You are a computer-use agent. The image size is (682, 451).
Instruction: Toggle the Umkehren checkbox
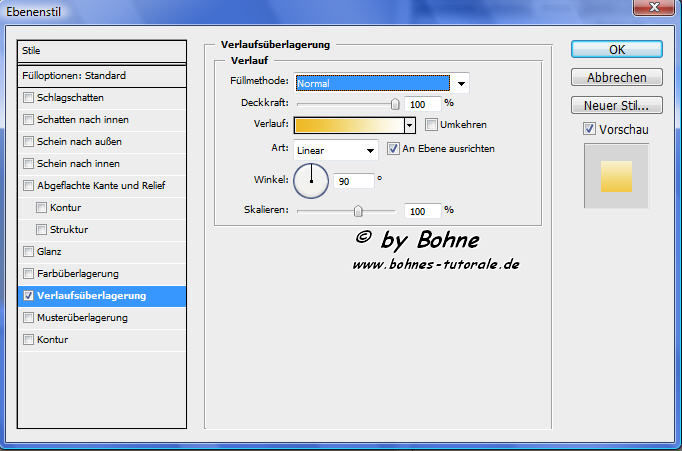(x=432, y=125)
